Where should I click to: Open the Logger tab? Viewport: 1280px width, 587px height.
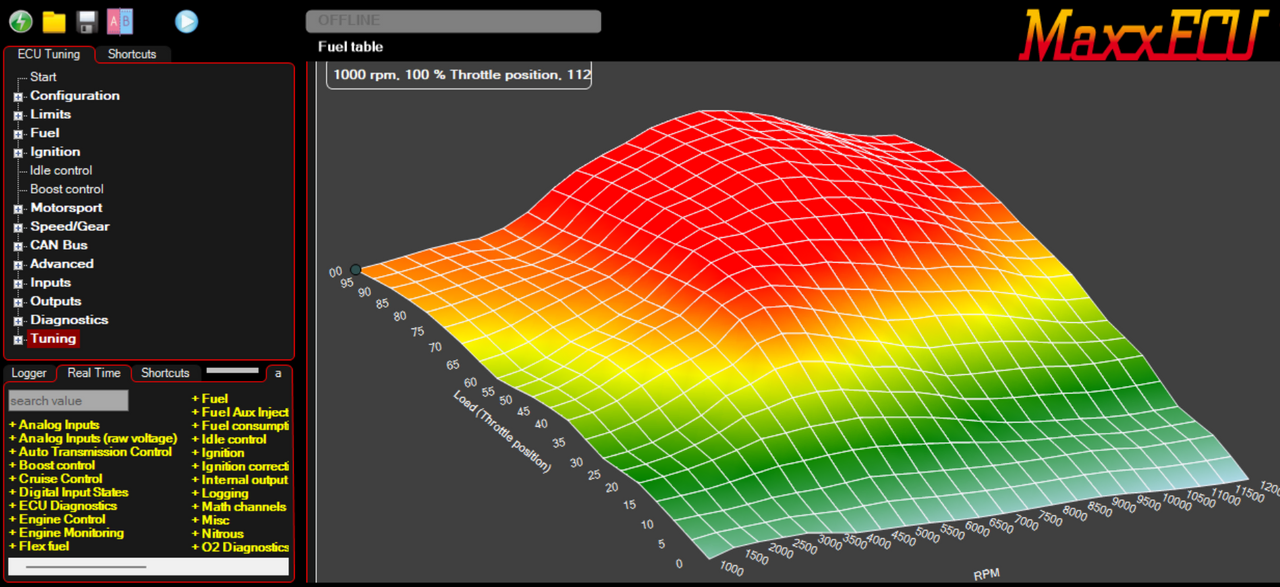29,373
